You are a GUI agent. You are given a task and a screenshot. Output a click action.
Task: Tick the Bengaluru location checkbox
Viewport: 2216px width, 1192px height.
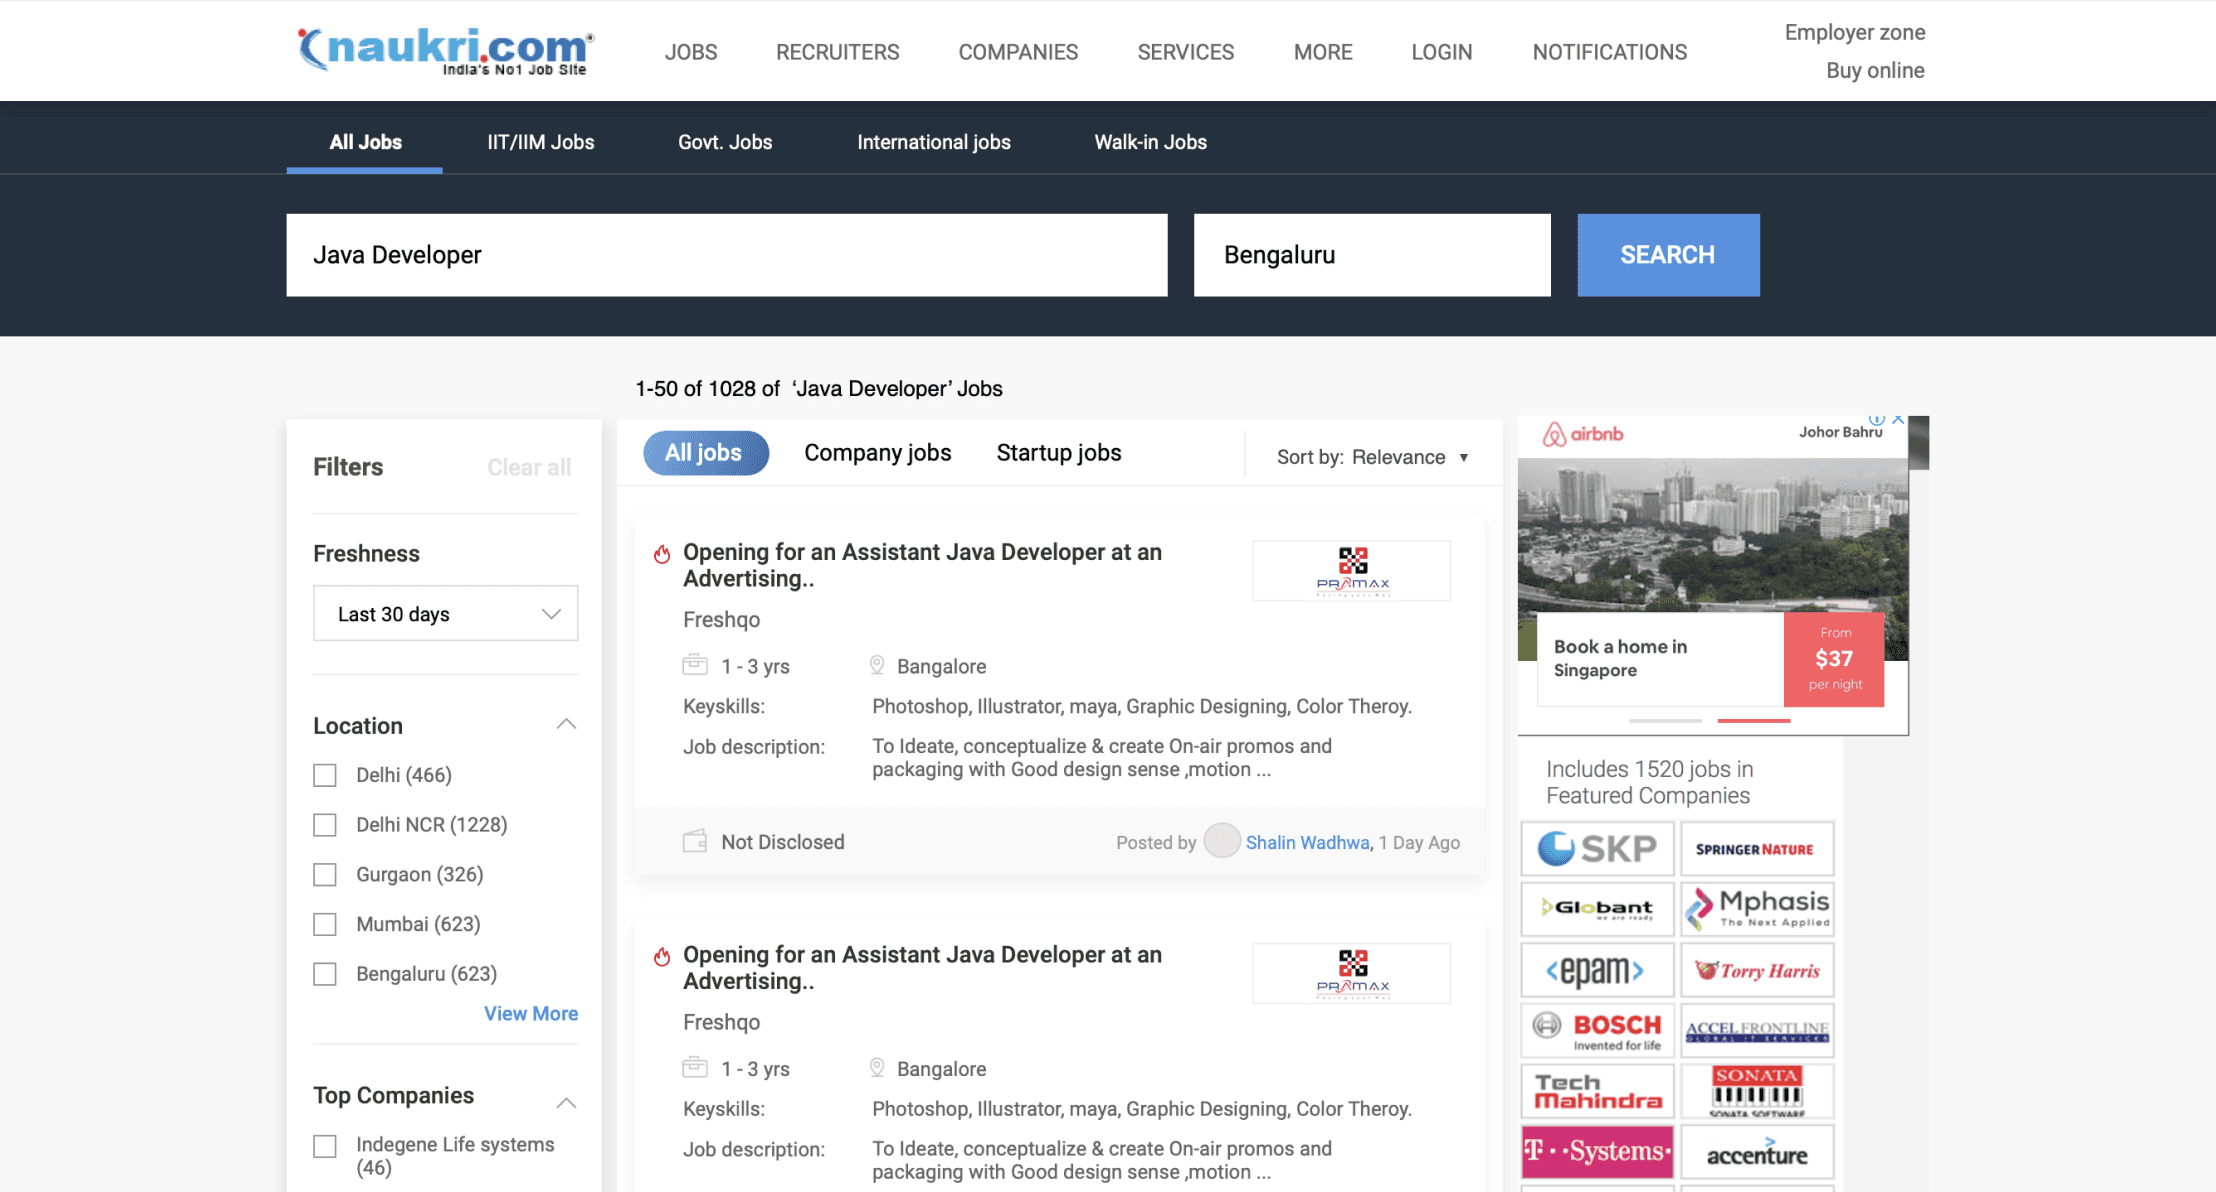point(325,974)
